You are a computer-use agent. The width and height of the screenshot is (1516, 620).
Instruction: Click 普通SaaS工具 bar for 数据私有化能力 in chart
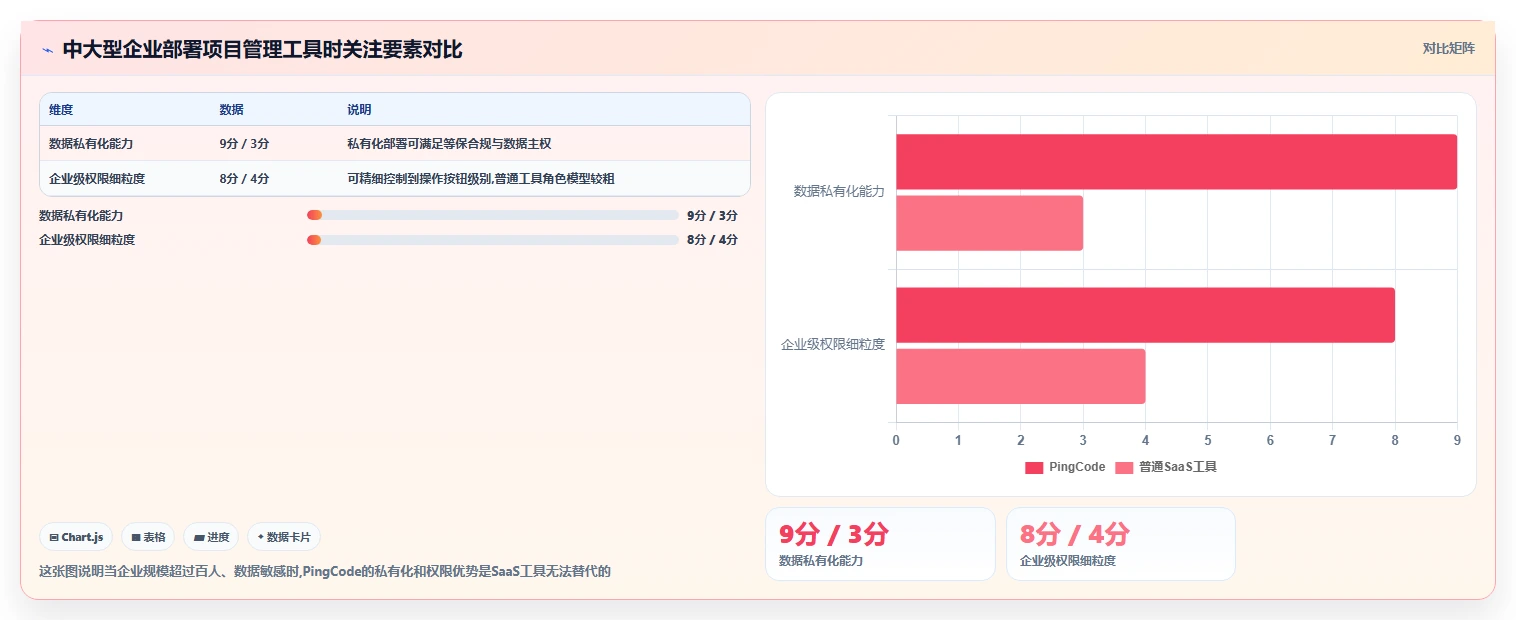pos(989,223)
